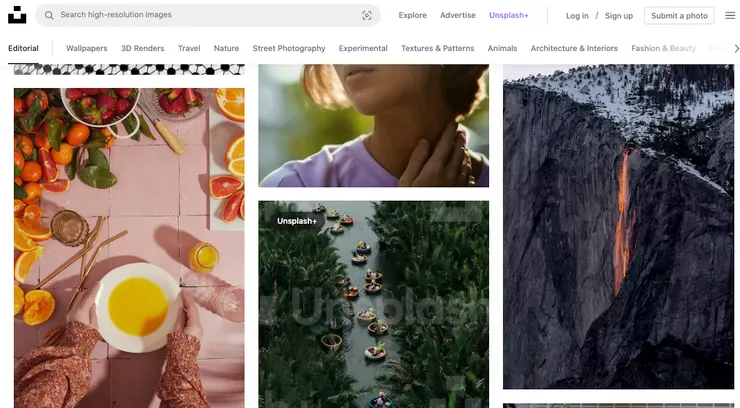Open visual search camera icon
The image size is (740, 408).
coord(367,16)
